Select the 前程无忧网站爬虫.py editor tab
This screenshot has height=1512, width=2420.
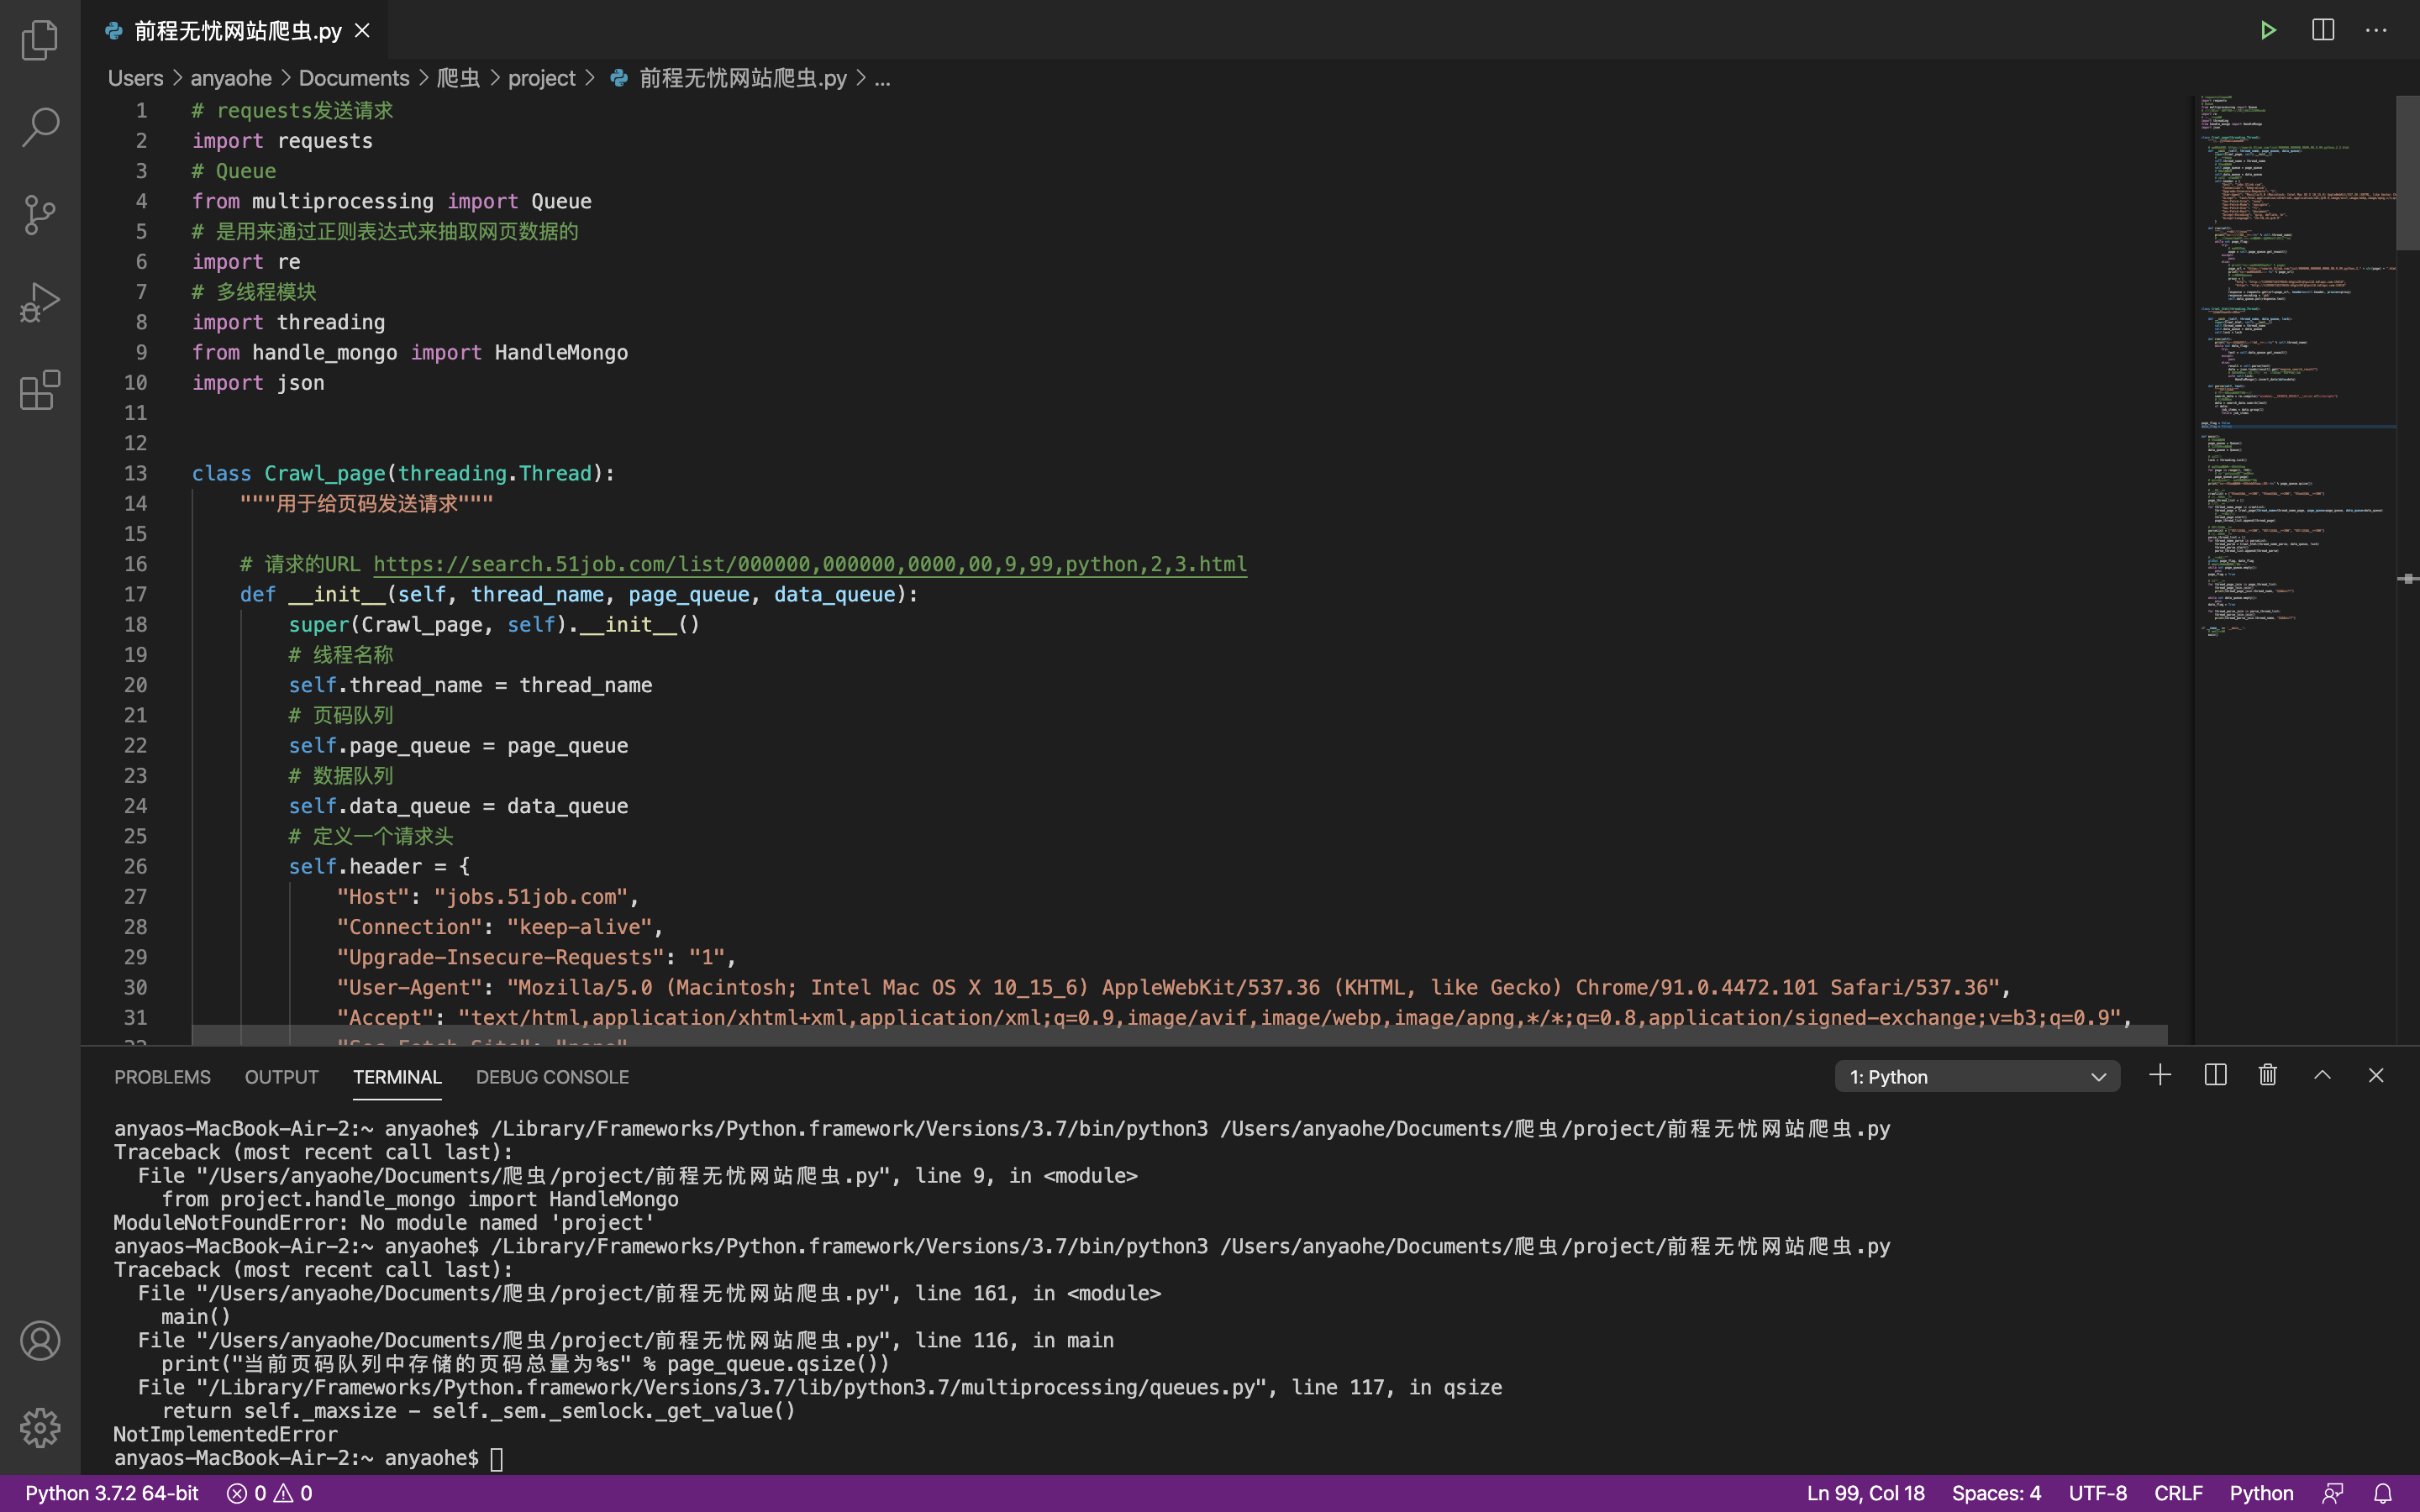237,31
